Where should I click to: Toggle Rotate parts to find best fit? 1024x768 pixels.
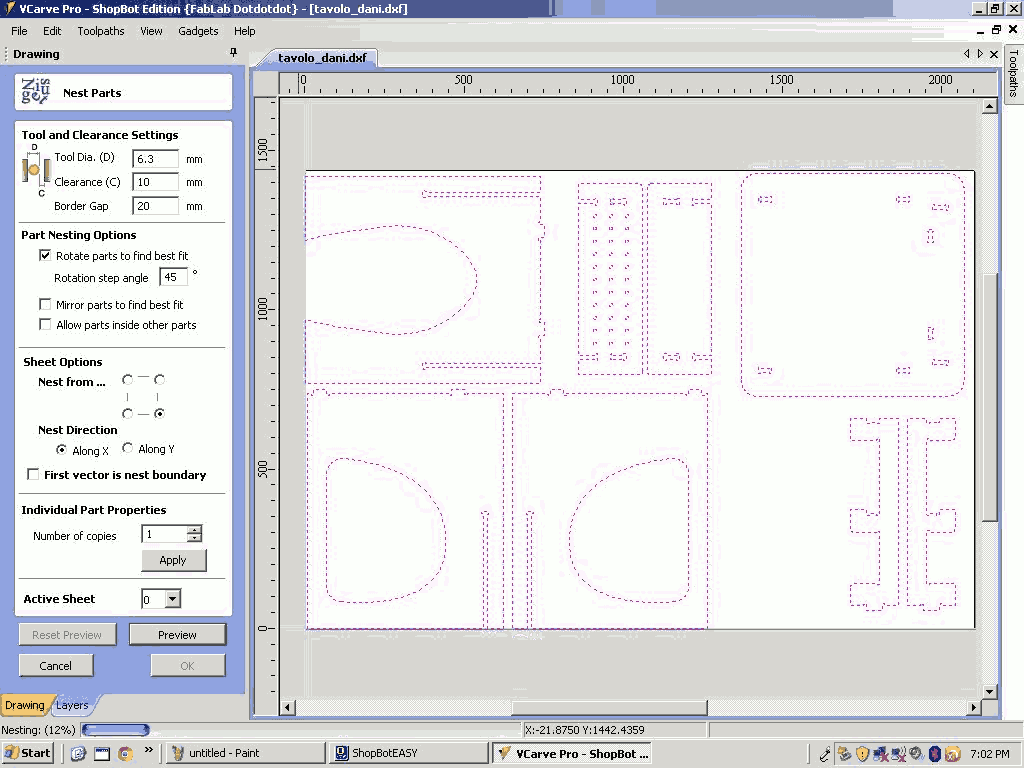[45, 255]
